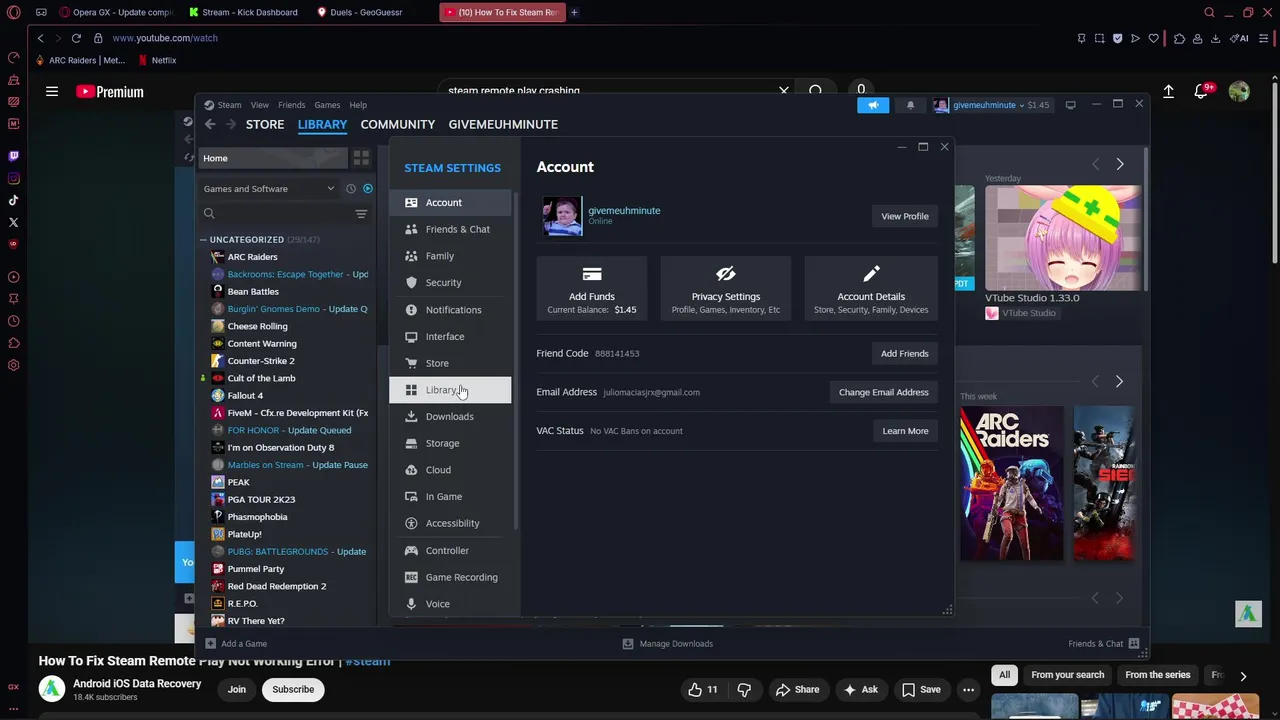Switch to the GIVEMEUHMINUTE profile tab
Viewport: 1280px width, 720px height.
tap(503, 124)
